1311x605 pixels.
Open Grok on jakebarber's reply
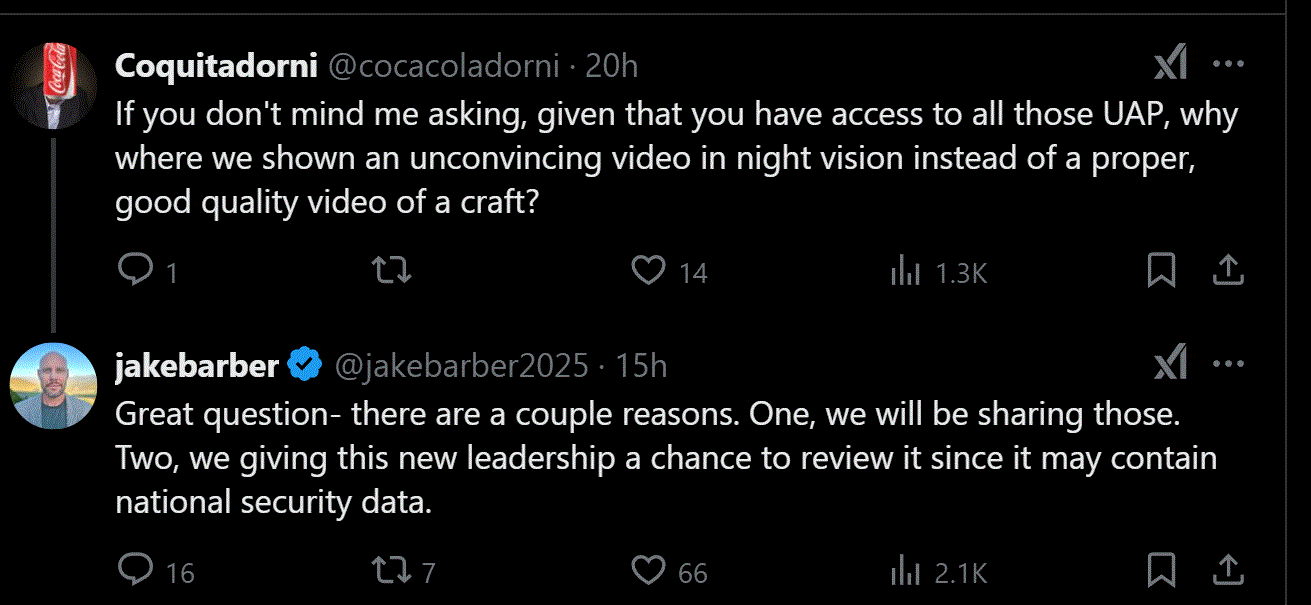(1169, 366)
